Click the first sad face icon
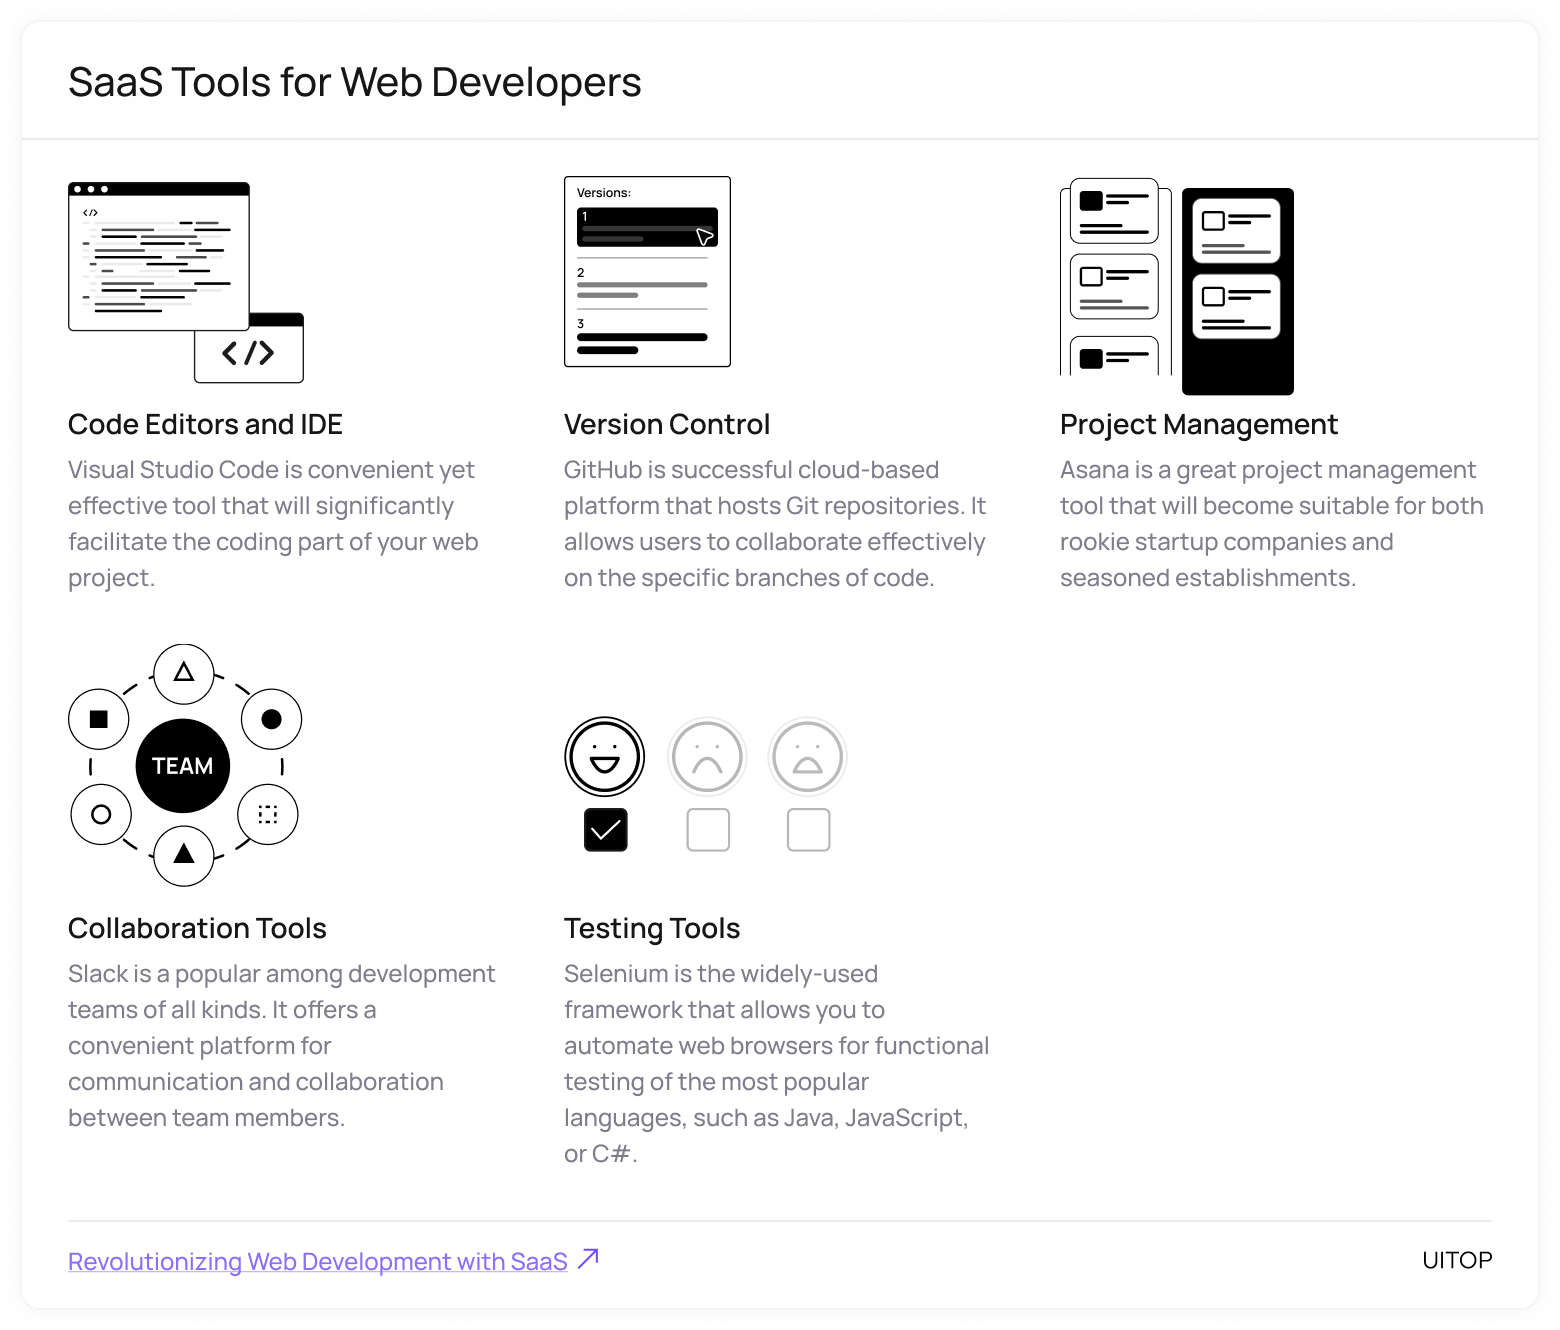The width and height of the screenshot is (1560, 1330). coord(707,757)
